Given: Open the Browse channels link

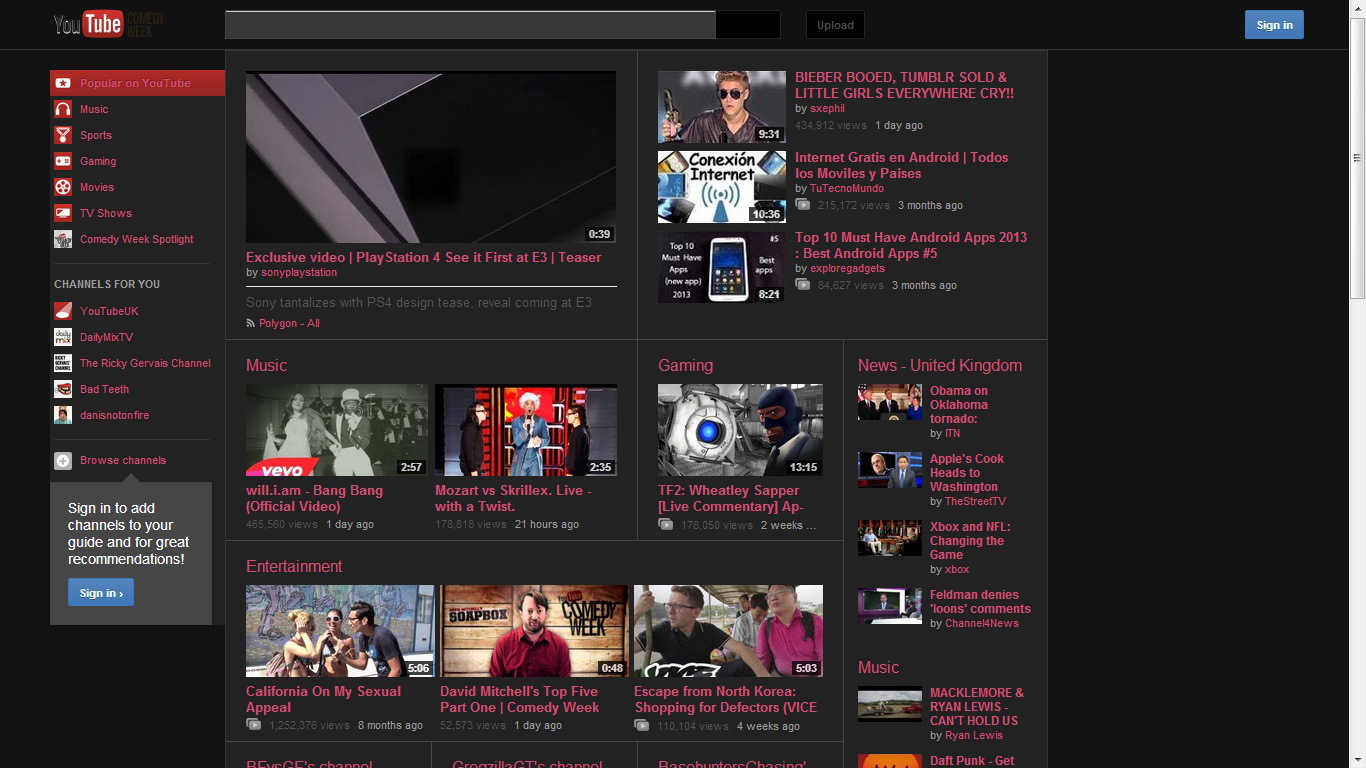Looking at the screenshot, I should point(123,460).
